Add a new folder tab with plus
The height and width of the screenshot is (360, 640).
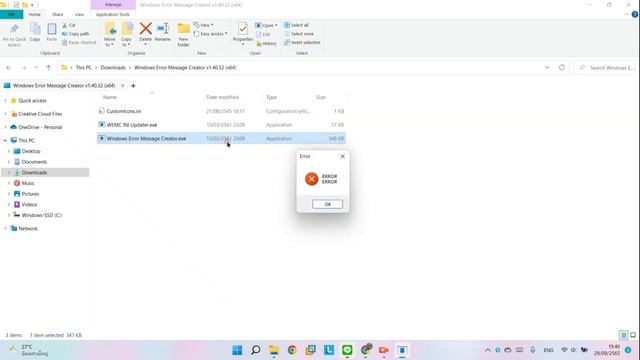click(x=133, y=86)
